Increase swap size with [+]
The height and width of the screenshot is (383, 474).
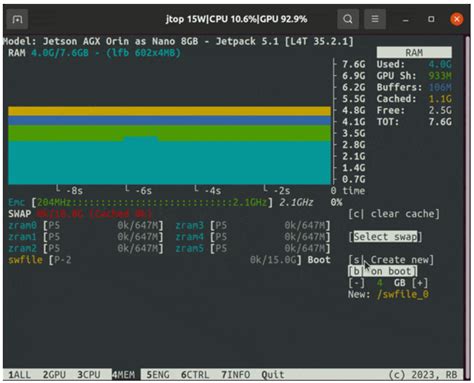pos(420,283)
